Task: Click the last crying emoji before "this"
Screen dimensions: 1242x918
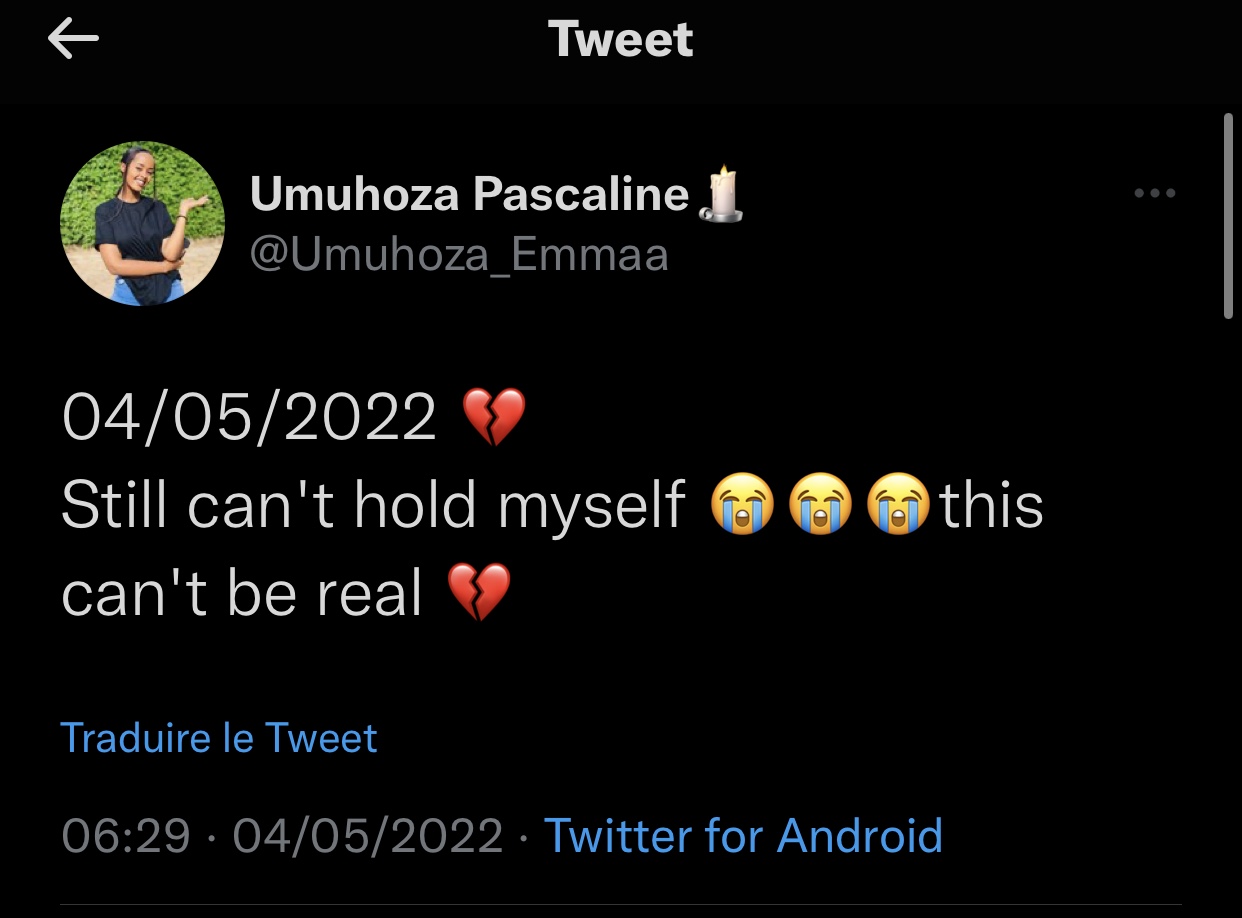Action: point(899,505)
